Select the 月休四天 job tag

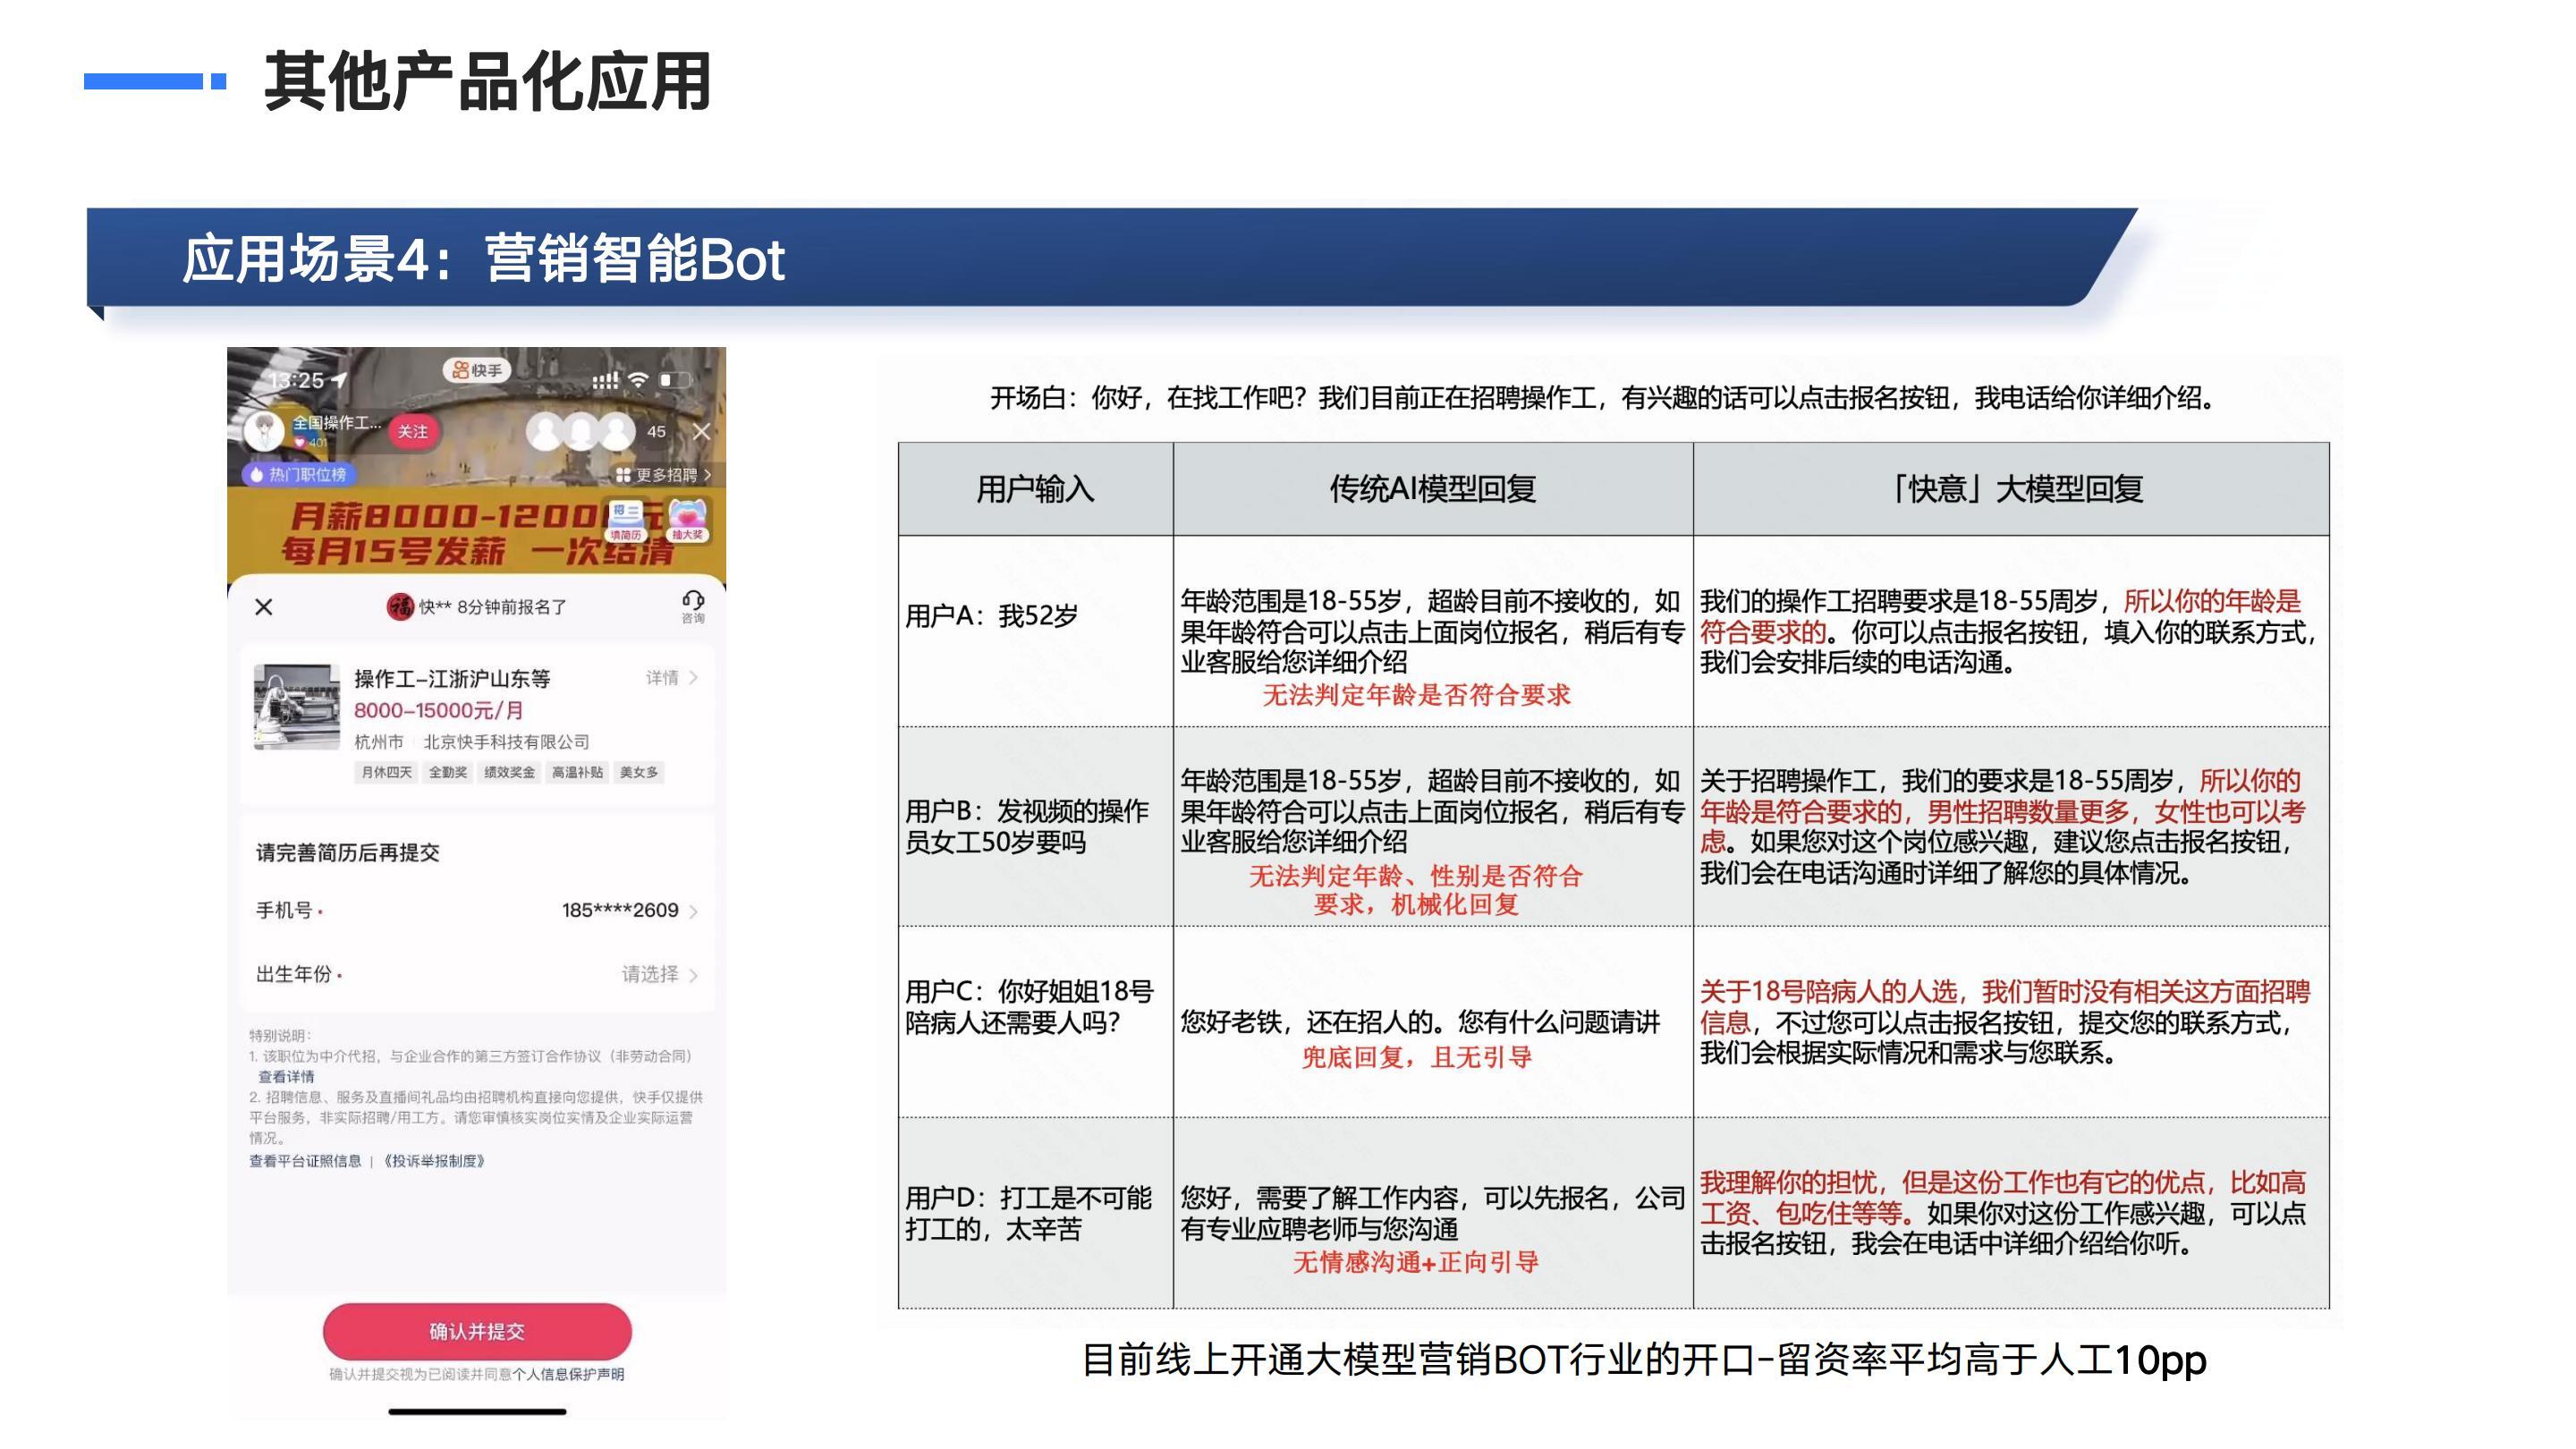(386, 772)
